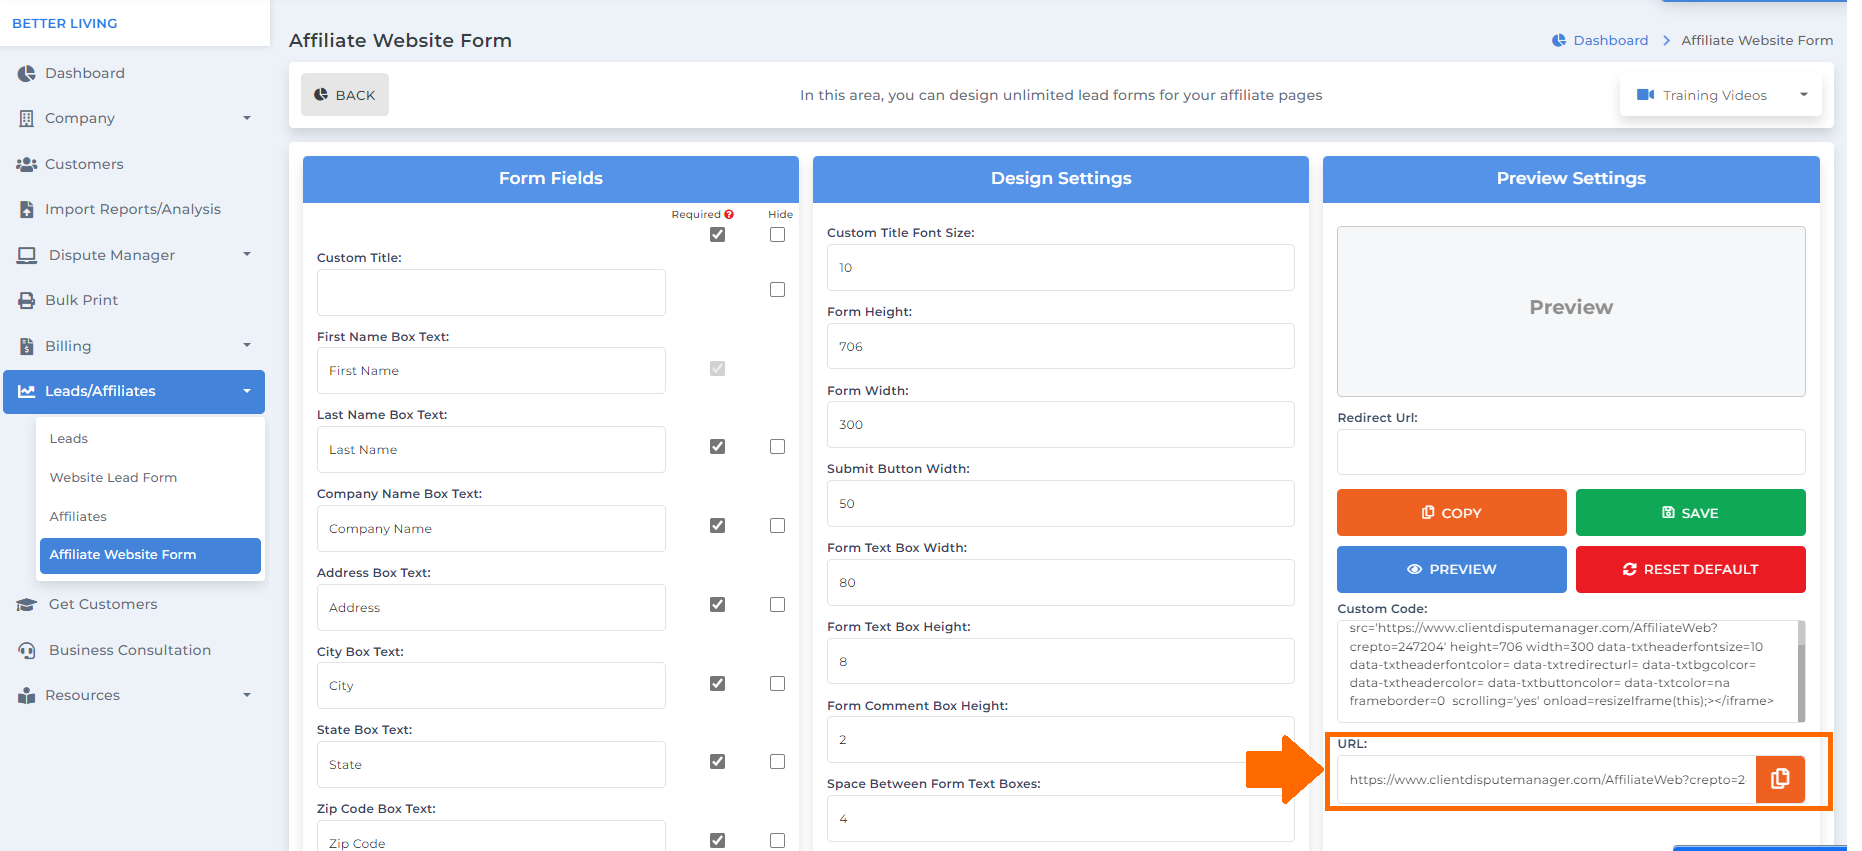Image resolution: width=1862 pixels, height=851 pixels.
Task: Click the Form Text Box Width field
Action: coord(1061,582)
